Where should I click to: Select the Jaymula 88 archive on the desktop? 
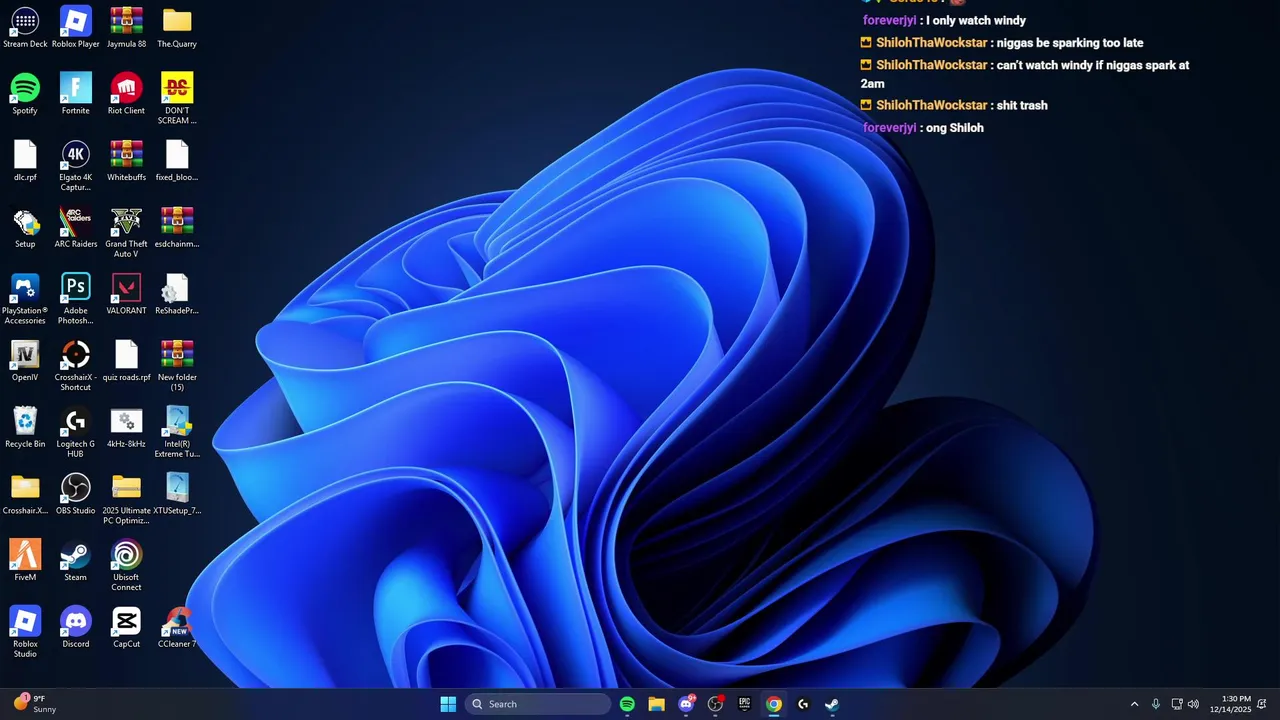[126, 27]
